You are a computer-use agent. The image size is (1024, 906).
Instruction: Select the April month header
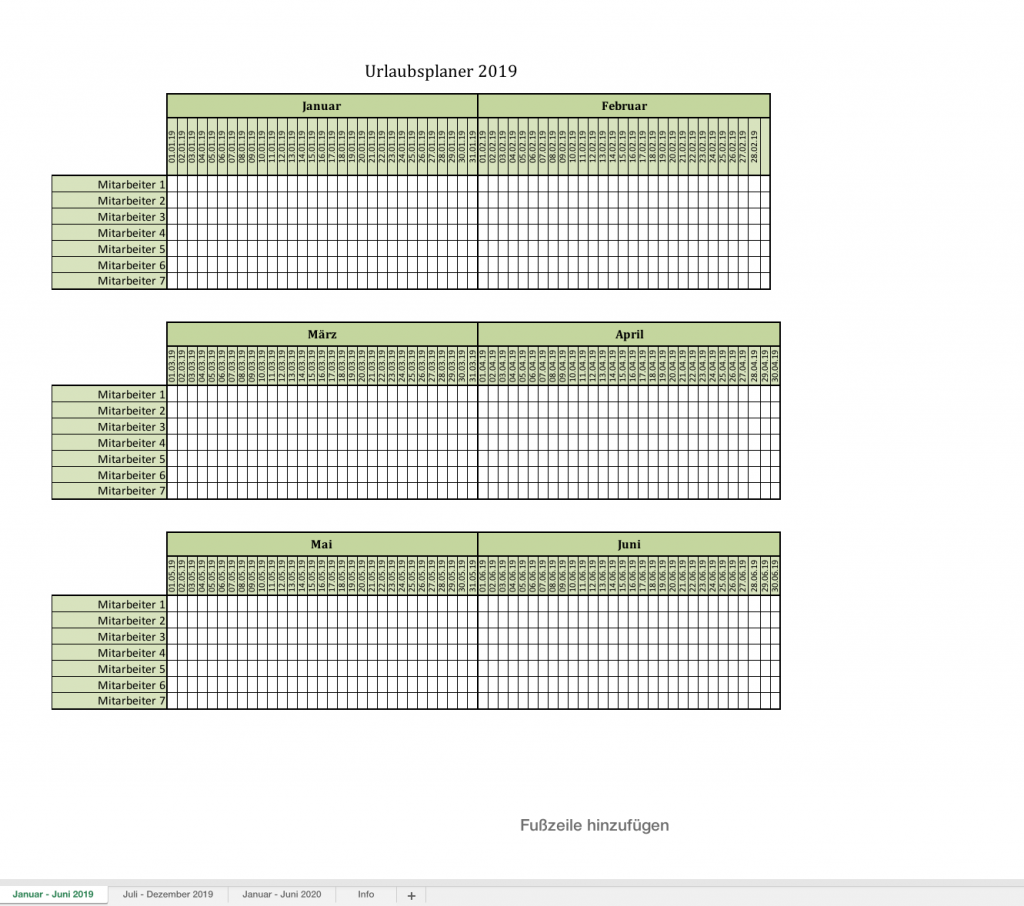click(x=629, y=334)
